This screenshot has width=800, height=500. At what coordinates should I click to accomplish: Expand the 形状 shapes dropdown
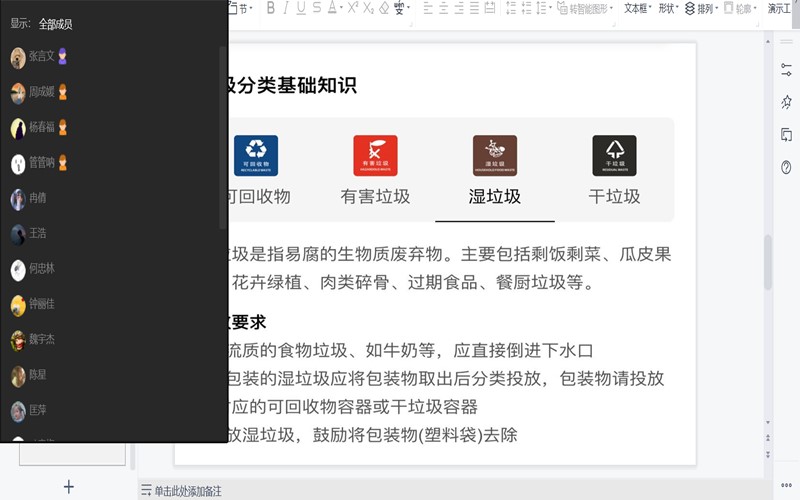pyautogui.click(x=669, y=8)
